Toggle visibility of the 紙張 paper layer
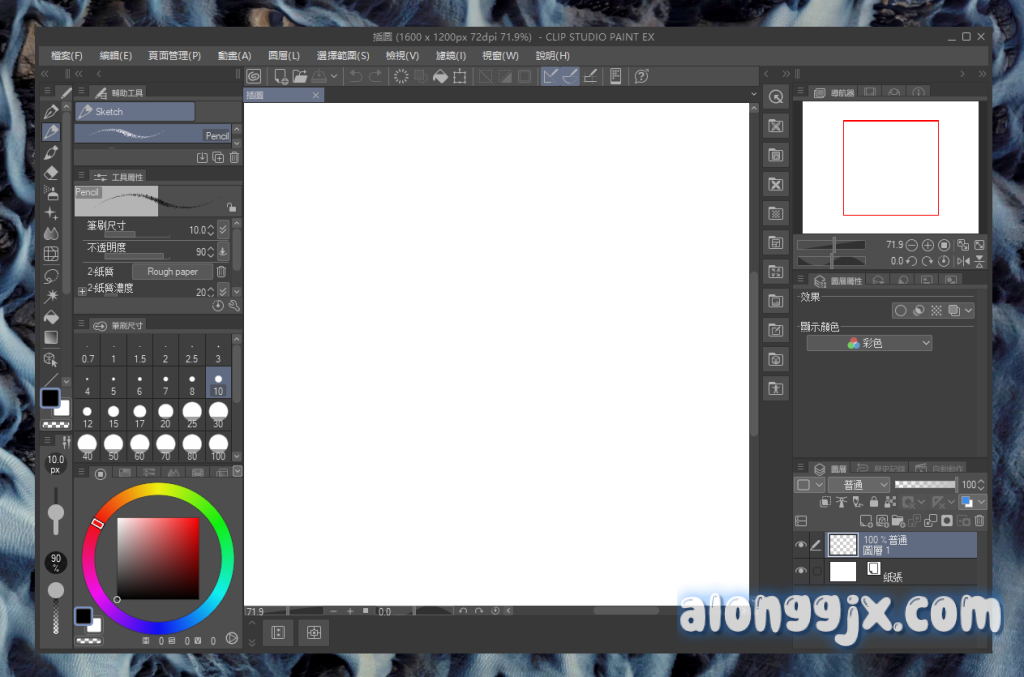The image size is (1024, 677). click(x=801, y=571)
